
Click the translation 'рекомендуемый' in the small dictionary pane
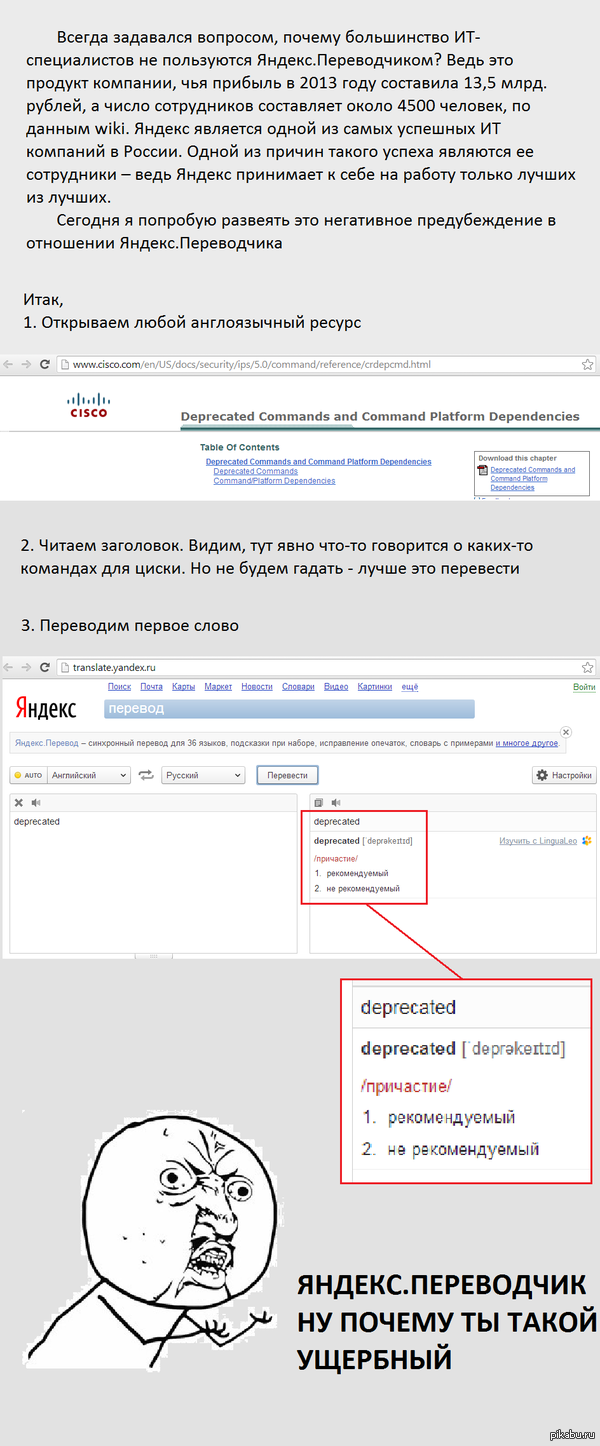point(357,874)
